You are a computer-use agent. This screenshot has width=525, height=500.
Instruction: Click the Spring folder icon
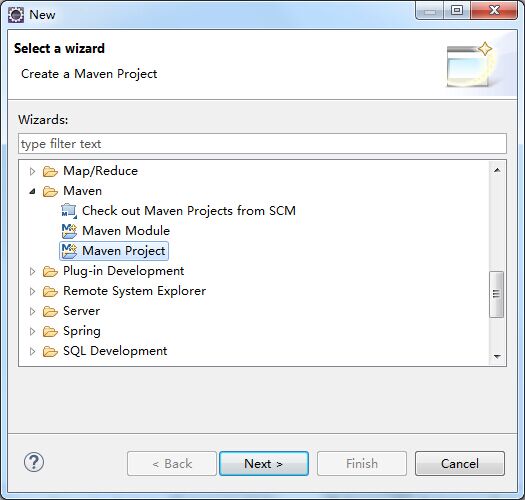click(x=50, y=332)
